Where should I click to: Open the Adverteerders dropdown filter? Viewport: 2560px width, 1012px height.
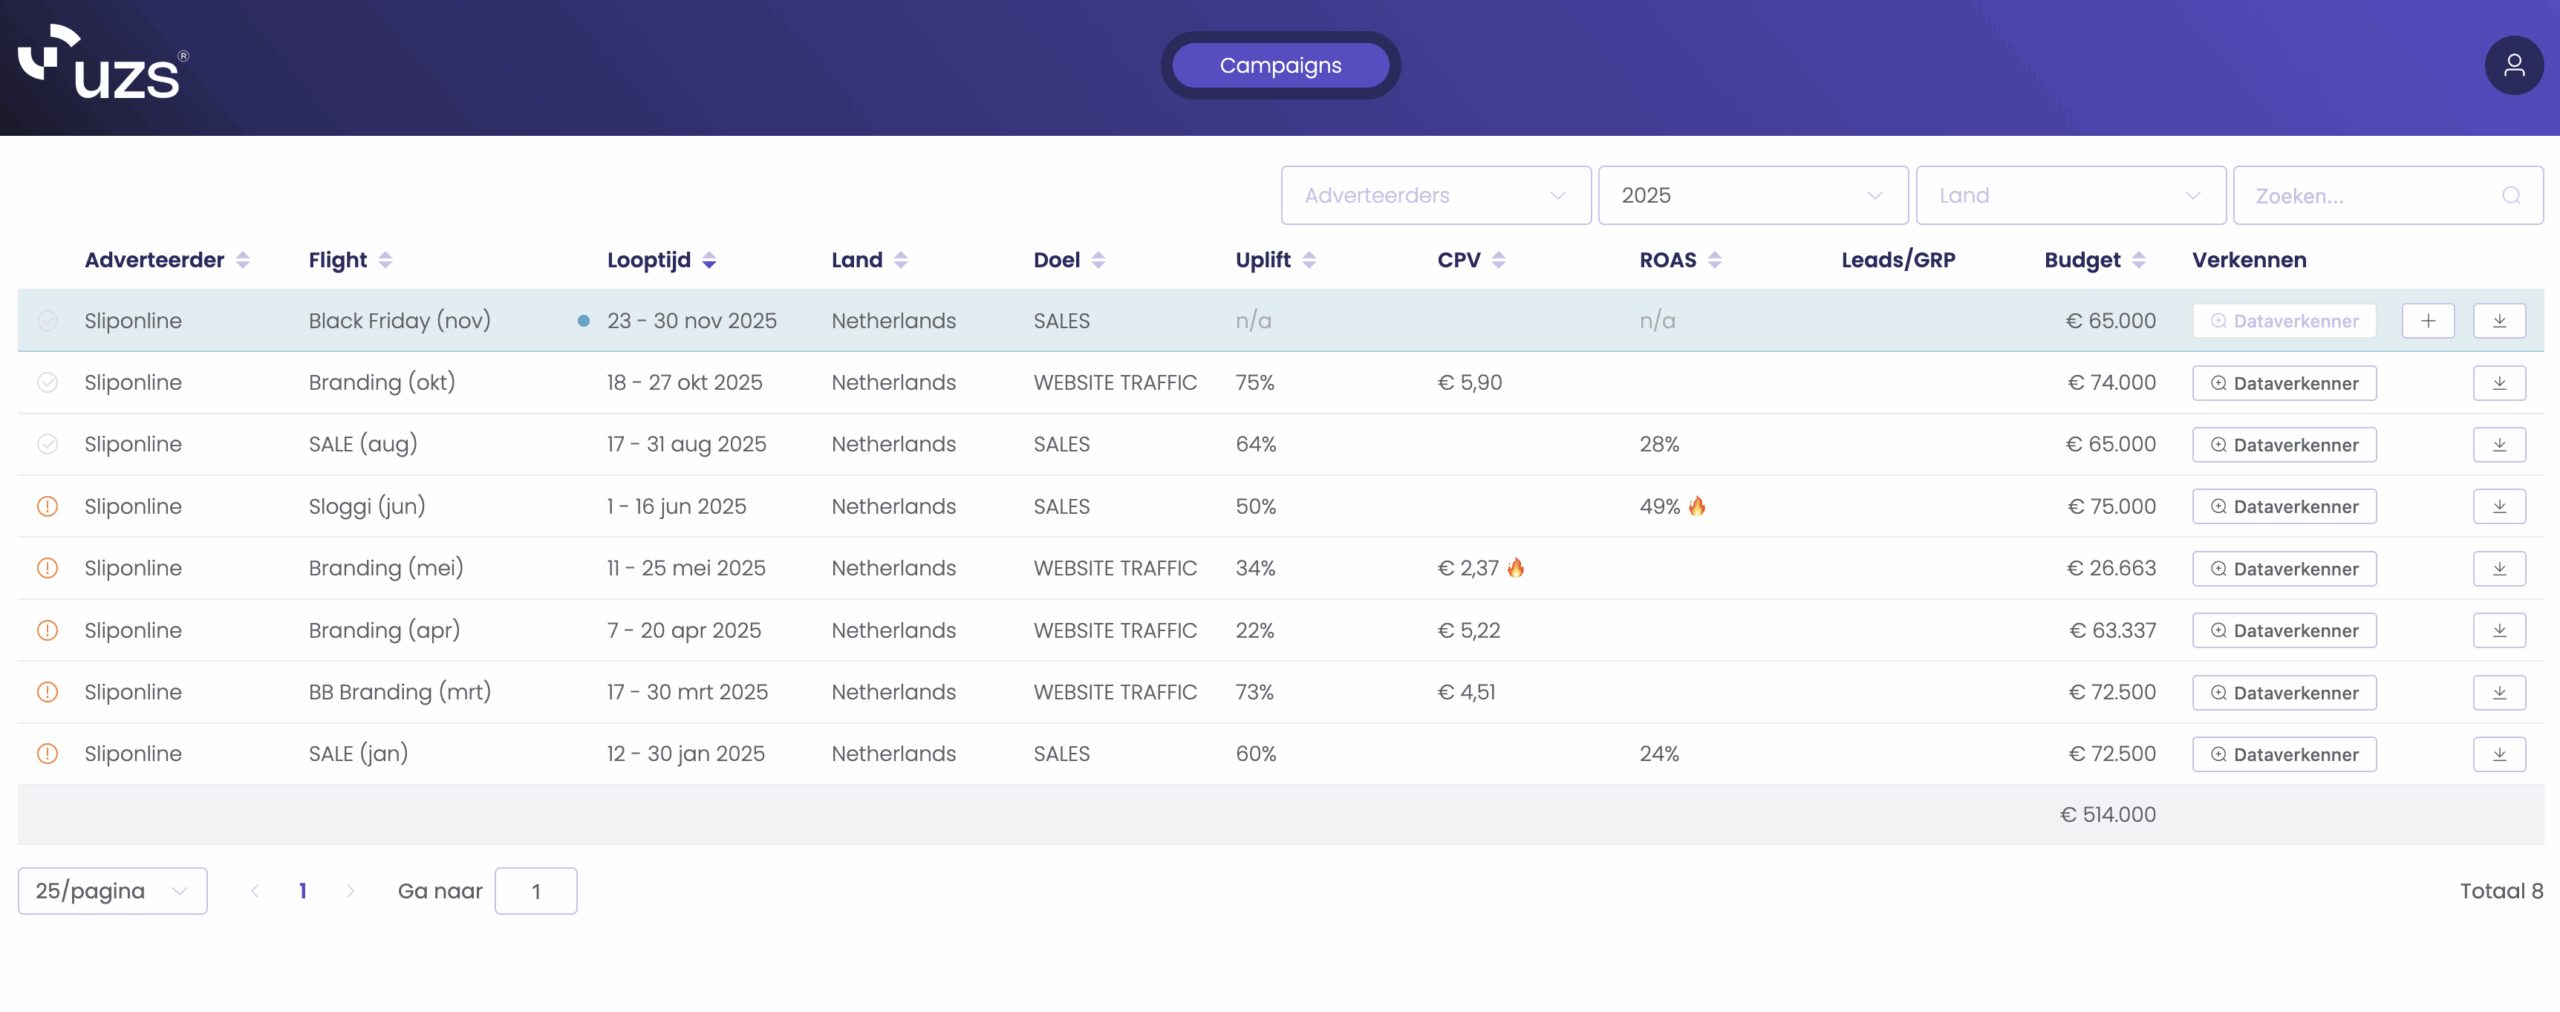[1435, 196]
